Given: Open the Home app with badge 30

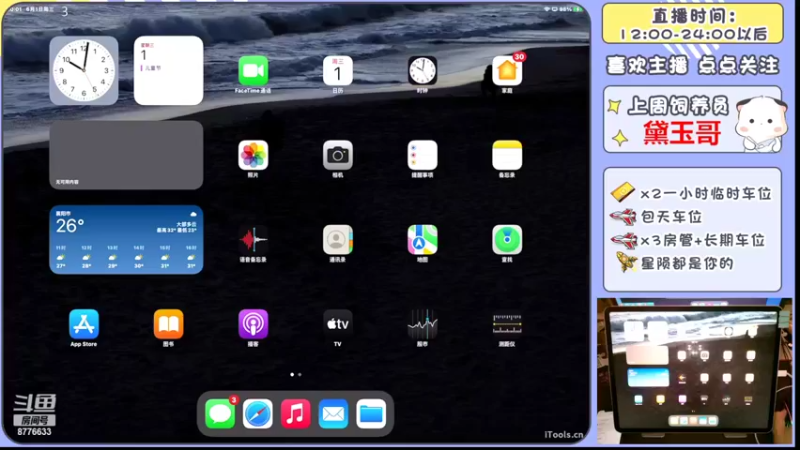Looking at the screenshot, I should click(507, 70).
